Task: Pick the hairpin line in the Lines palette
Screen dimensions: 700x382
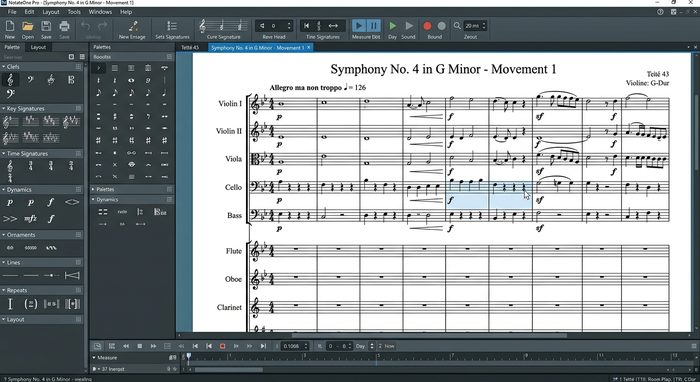Action: click(x=72, y=275)
